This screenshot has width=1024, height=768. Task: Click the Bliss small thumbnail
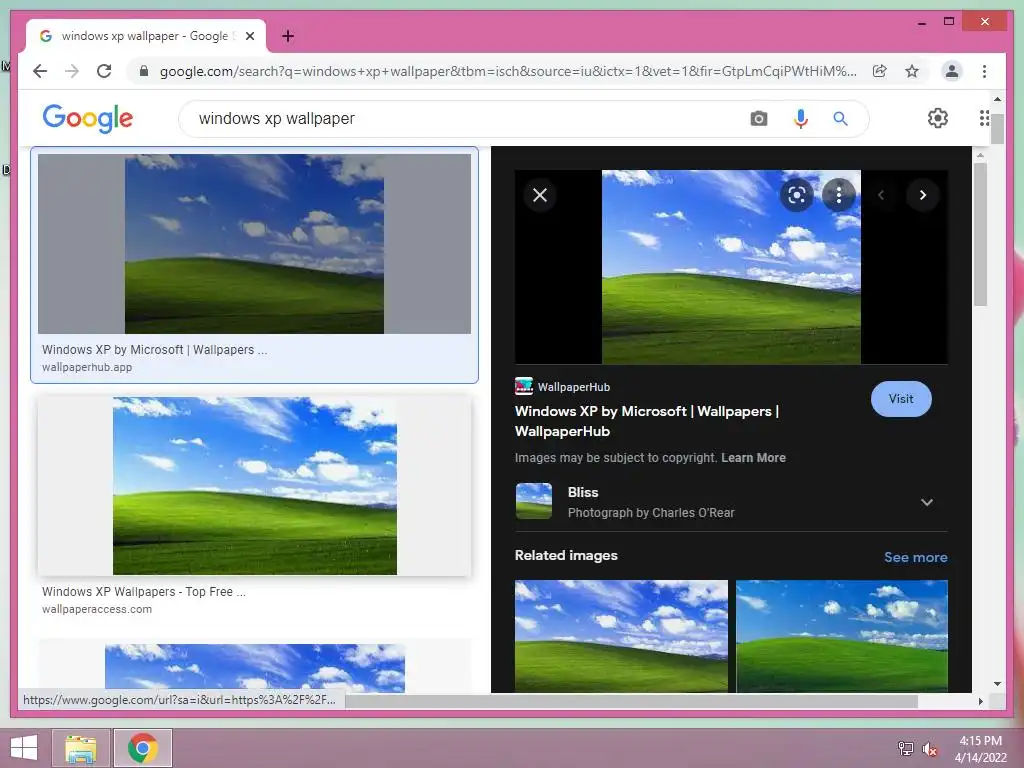(x=534, y=501)
